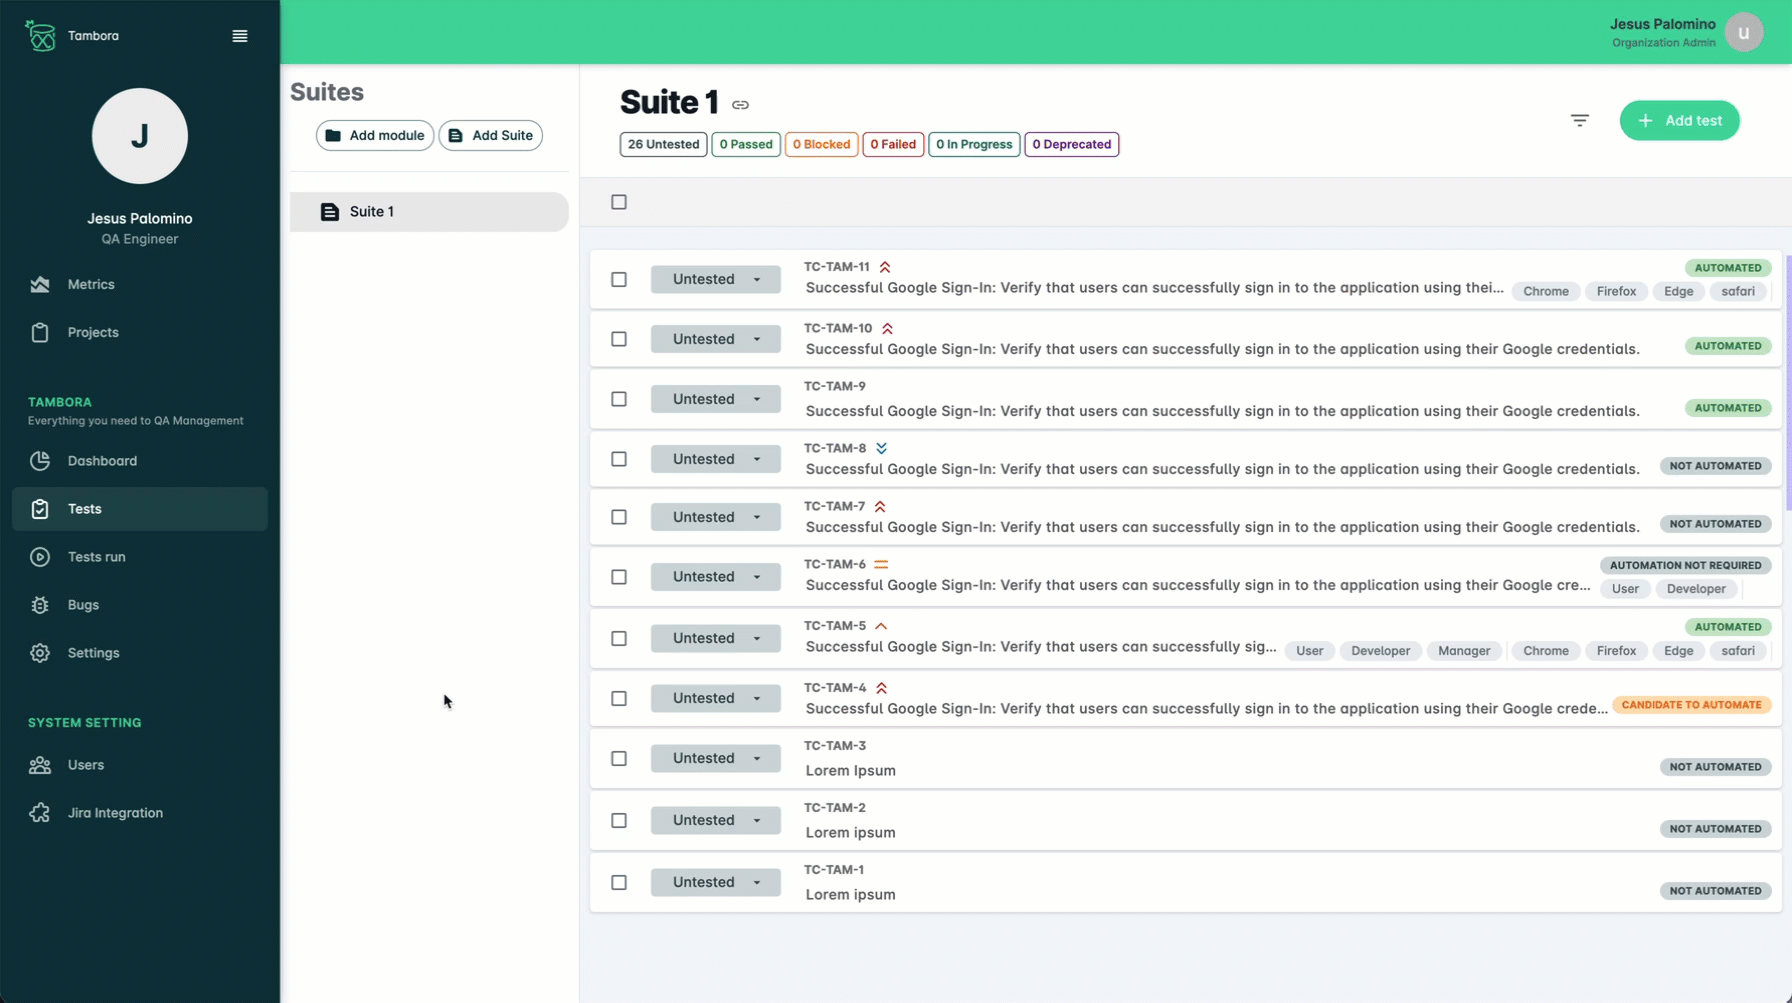Filter by 0 Deprecated badge
Viewport: 1792px width, 1003px height.
coord(1072,144)
